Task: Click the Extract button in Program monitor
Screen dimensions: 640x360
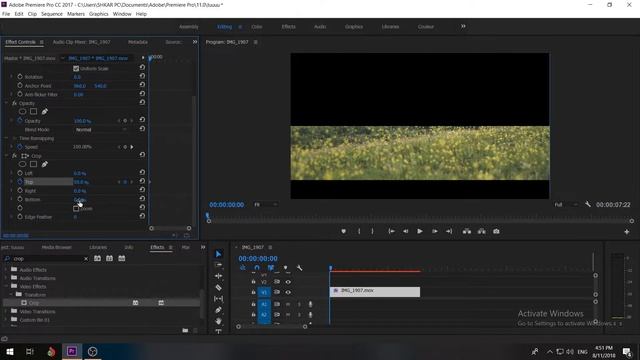Action: [482, 231]
